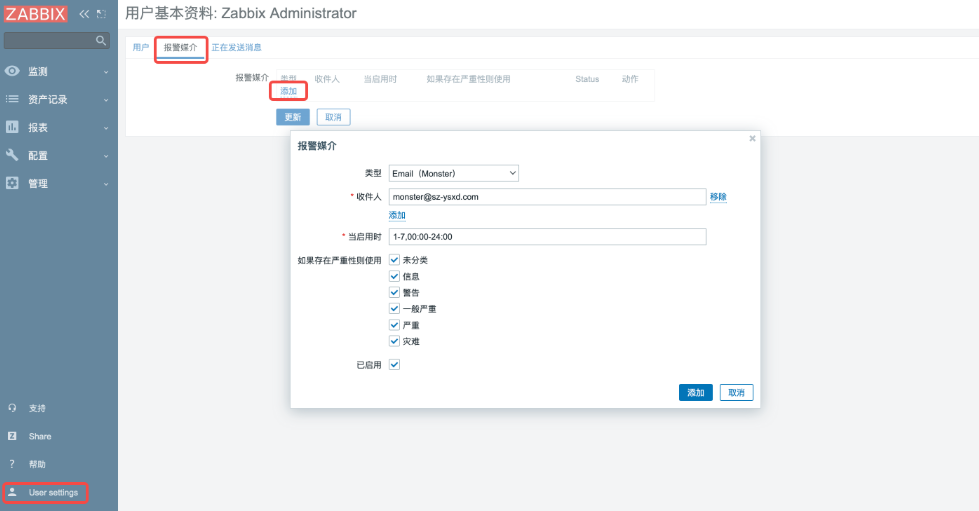Click the blue 添加 button in dialog
The height and width of the screenshot is (511, 979).
696,392
